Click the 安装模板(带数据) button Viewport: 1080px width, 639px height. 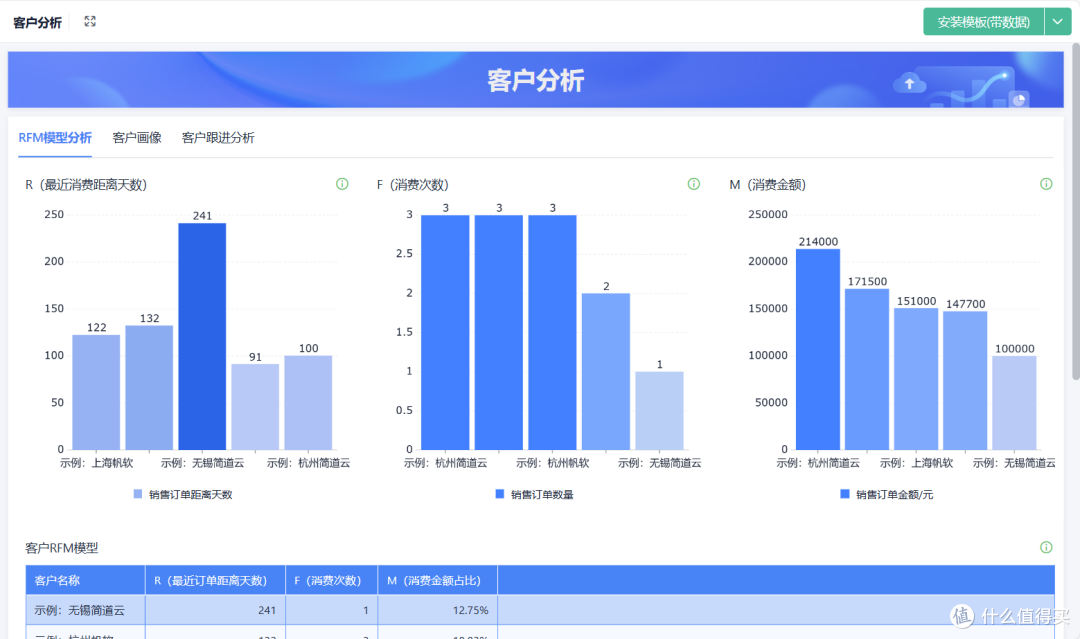tap(984, 22)
